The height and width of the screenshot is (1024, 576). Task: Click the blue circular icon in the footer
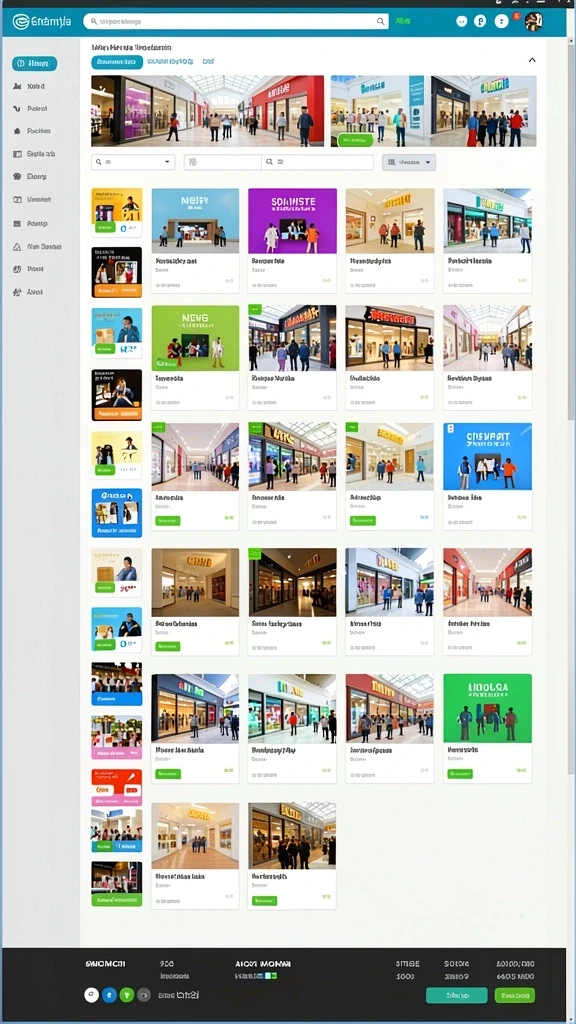[x=110, y=995]
